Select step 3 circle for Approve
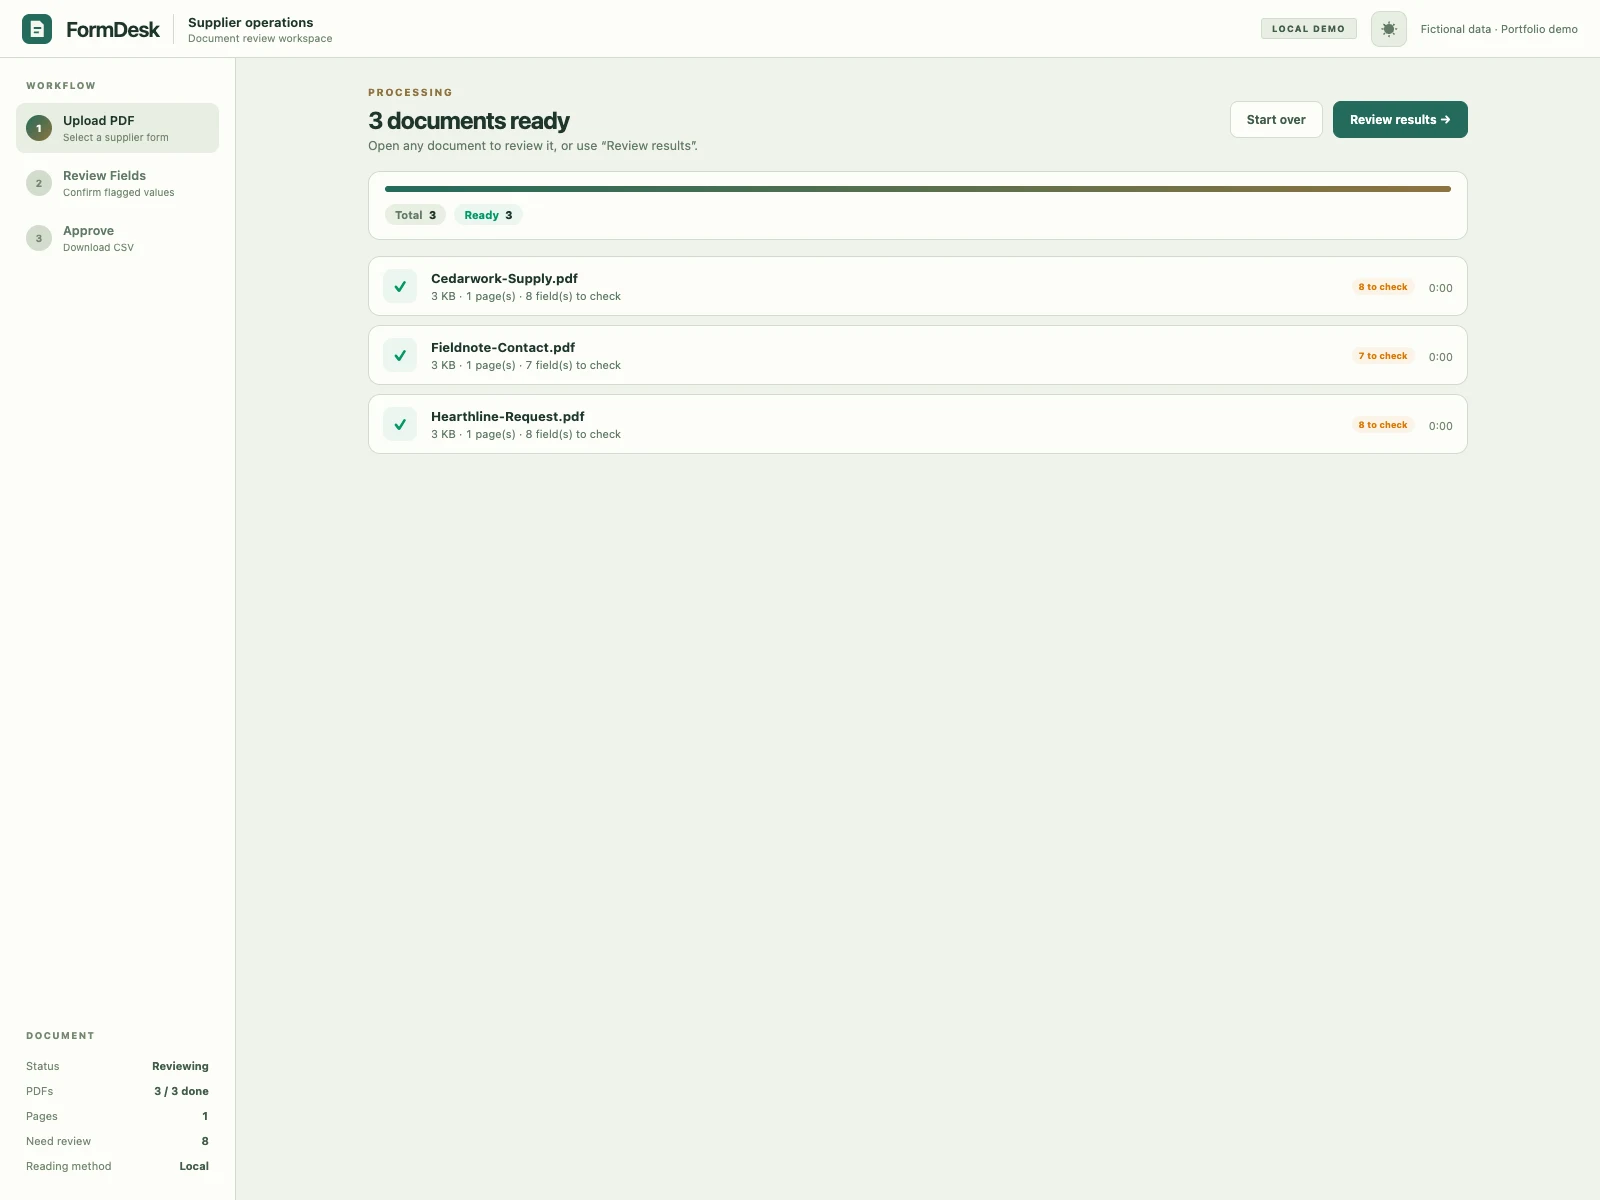The image size is (1600, 1200). [39, 238]
